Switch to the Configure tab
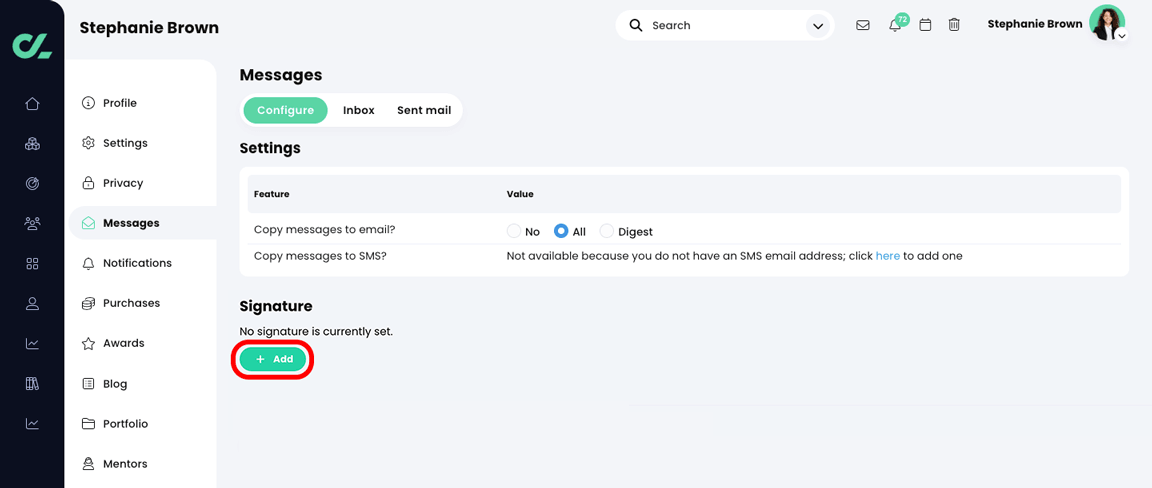This screenshot has height=488, width=1152. [x=286, y=110]
